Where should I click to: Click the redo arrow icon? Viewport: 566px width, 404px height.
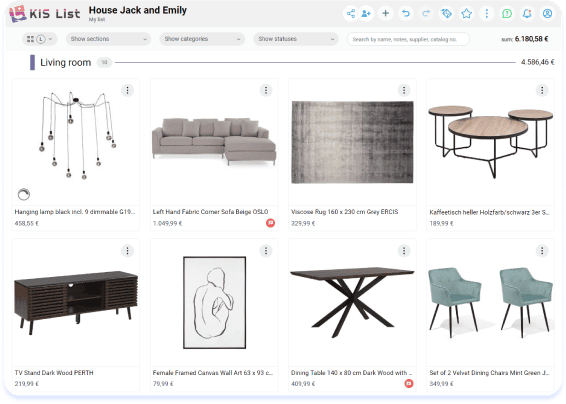click(x=426, y=14)
